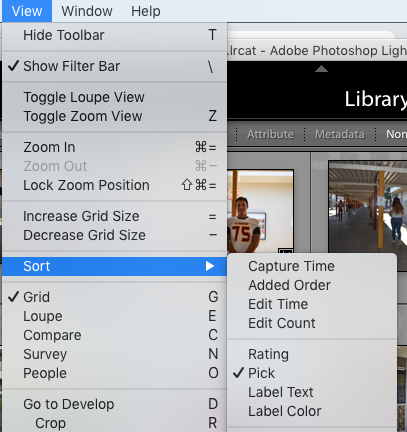407x432 pixels.
Task: Click the thumbnail badge icon on the football player photo
Action: click(286, 250)
